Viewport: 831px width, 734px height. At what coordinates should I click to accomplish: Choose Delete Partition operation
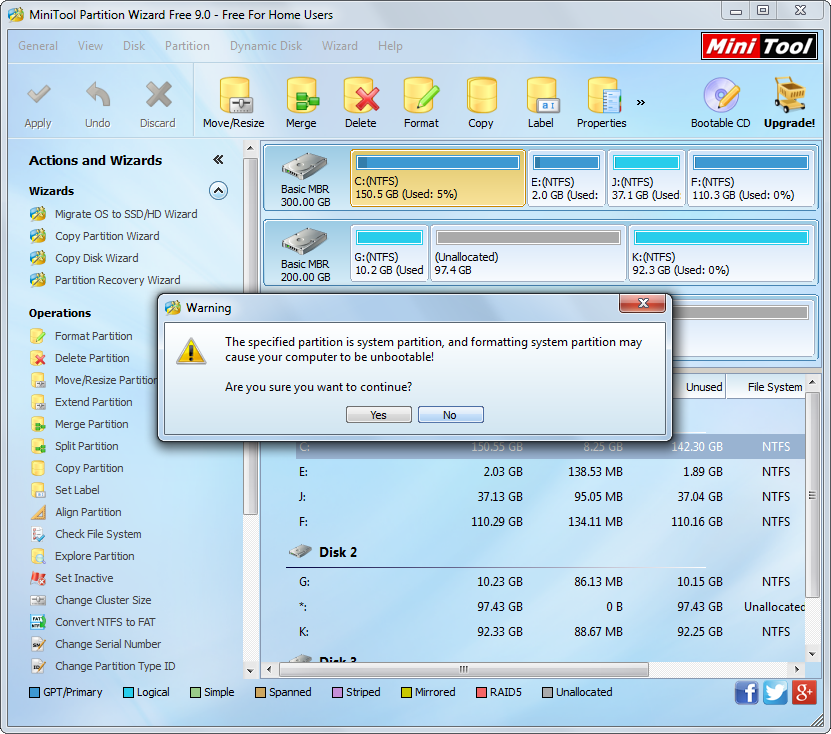[x=92, y=358]
